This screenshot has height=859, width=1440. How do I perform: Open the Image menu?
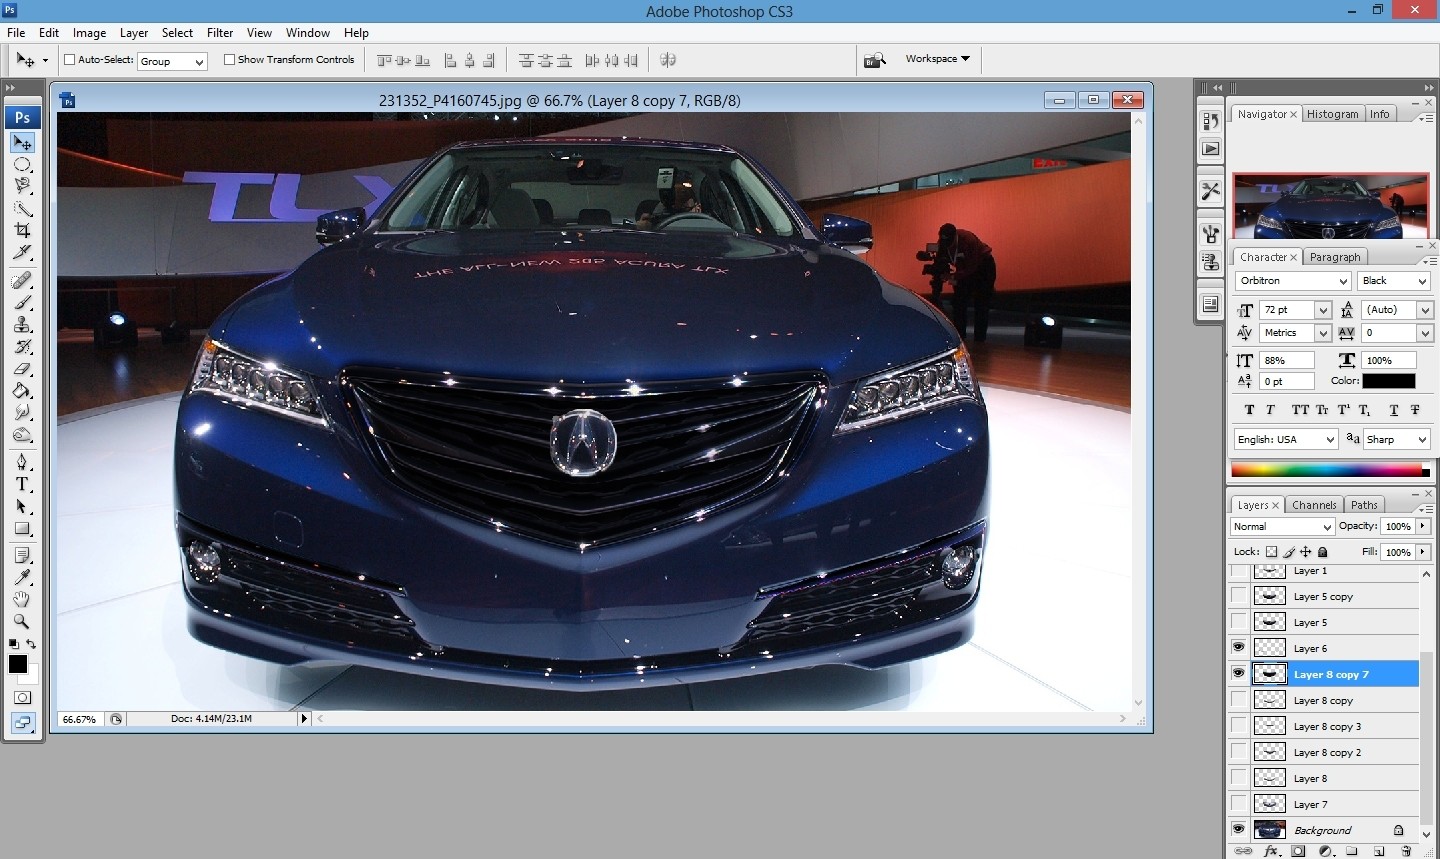click(x=89, y=33)
